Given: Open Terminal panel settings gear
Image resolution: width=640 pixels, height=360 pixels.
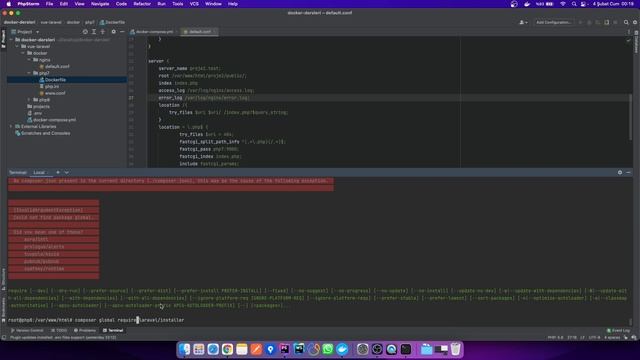Looking at the screenshot, I should tap(620, 172).
